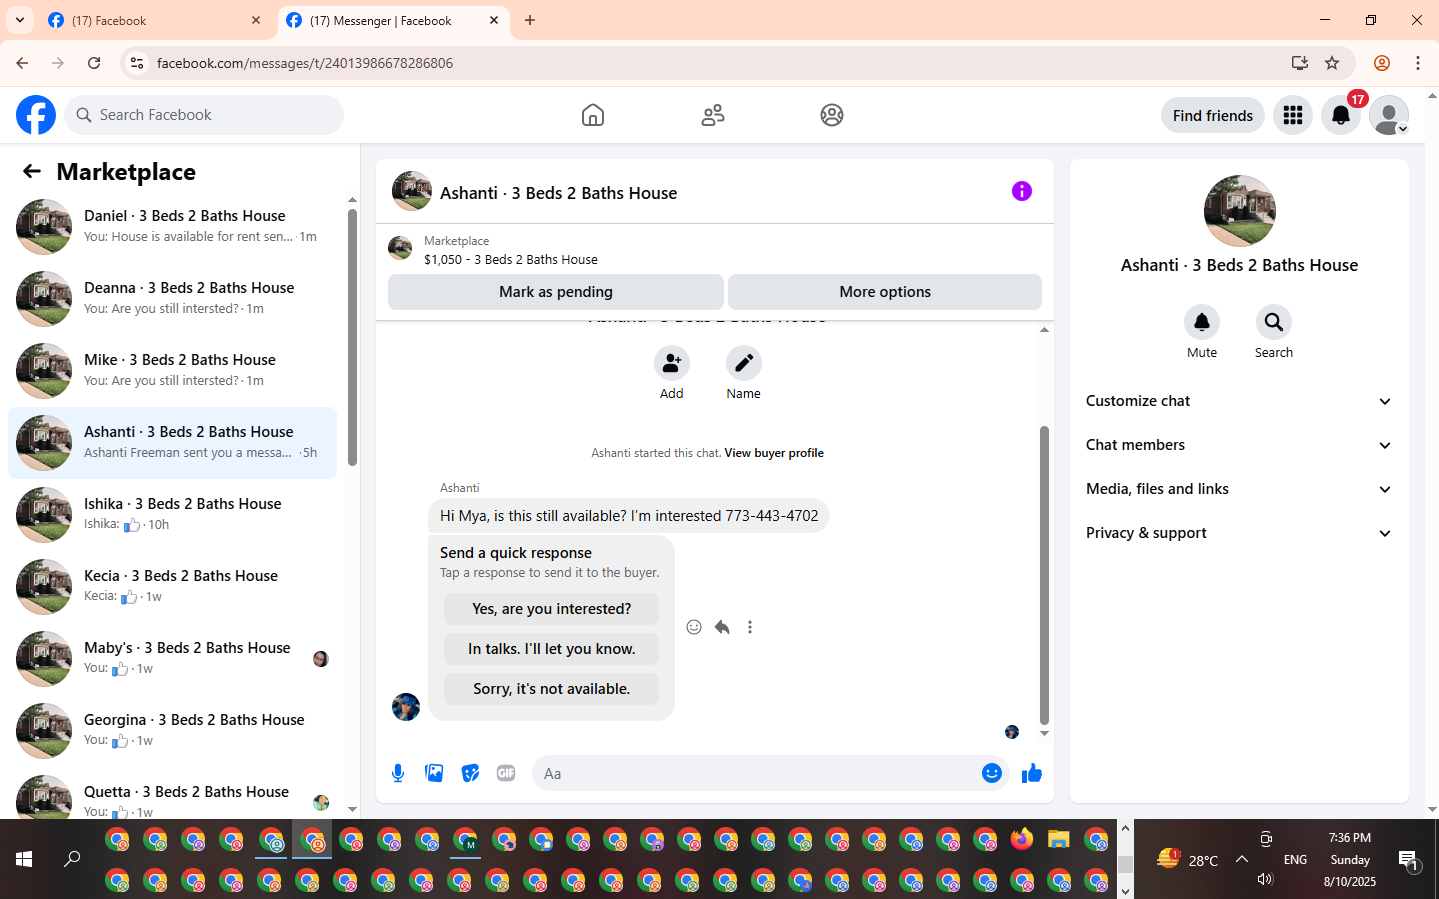Choose a sticker icon

tap(470, 773)
